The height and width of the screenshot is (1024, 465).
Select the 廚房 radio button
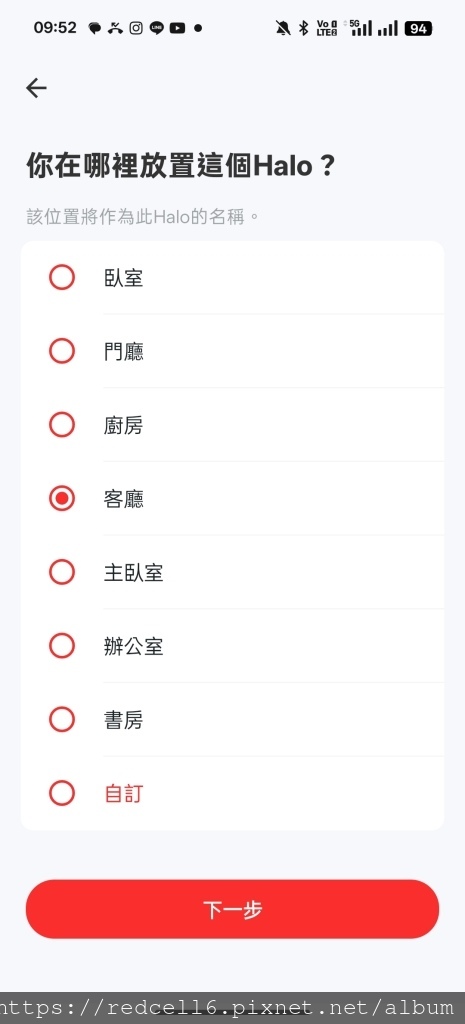coord(62,425)
